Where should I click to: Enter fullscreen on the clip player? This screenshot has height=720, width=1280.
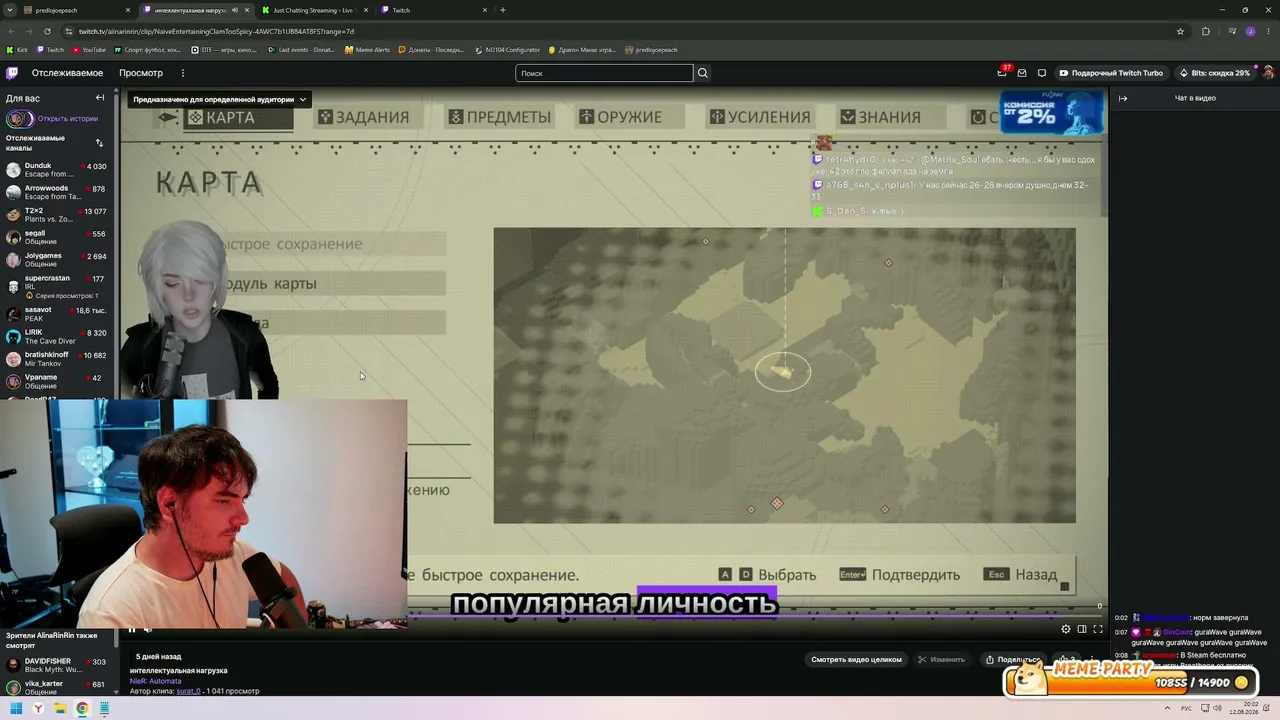coord(1098,629)
